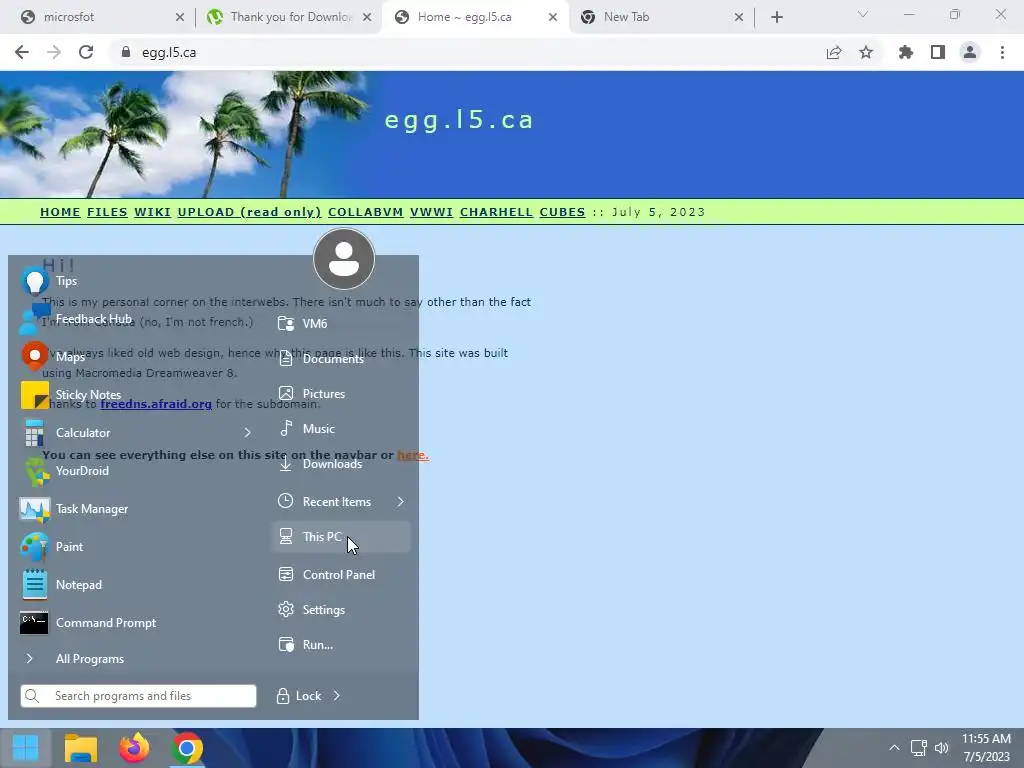Open Chrome profile menu
1024x768 pixels.
click(x=970, y=52)
